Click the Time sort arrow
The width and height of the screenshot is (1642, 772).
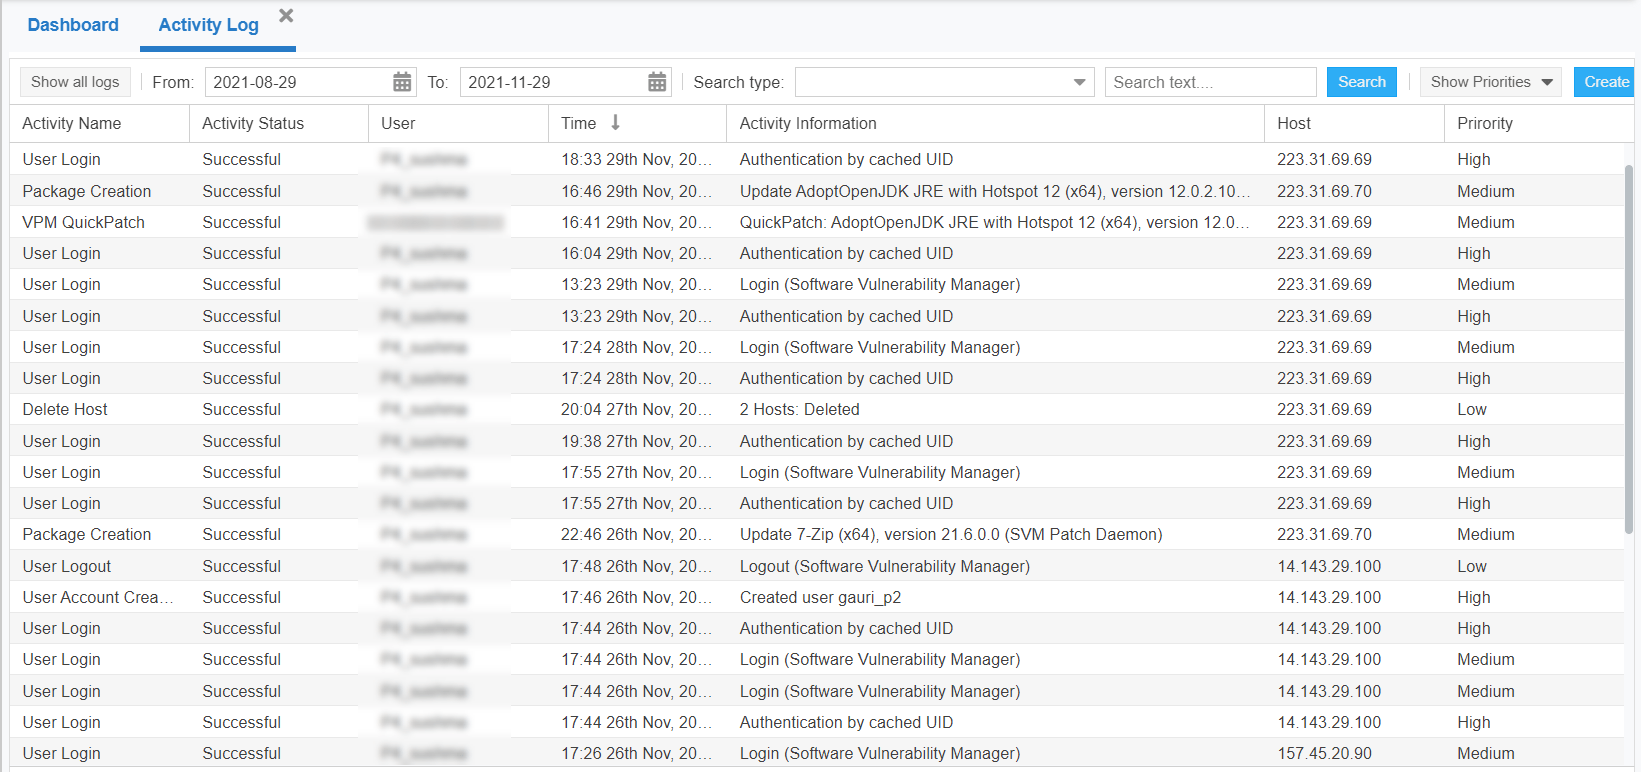(616, 122)
